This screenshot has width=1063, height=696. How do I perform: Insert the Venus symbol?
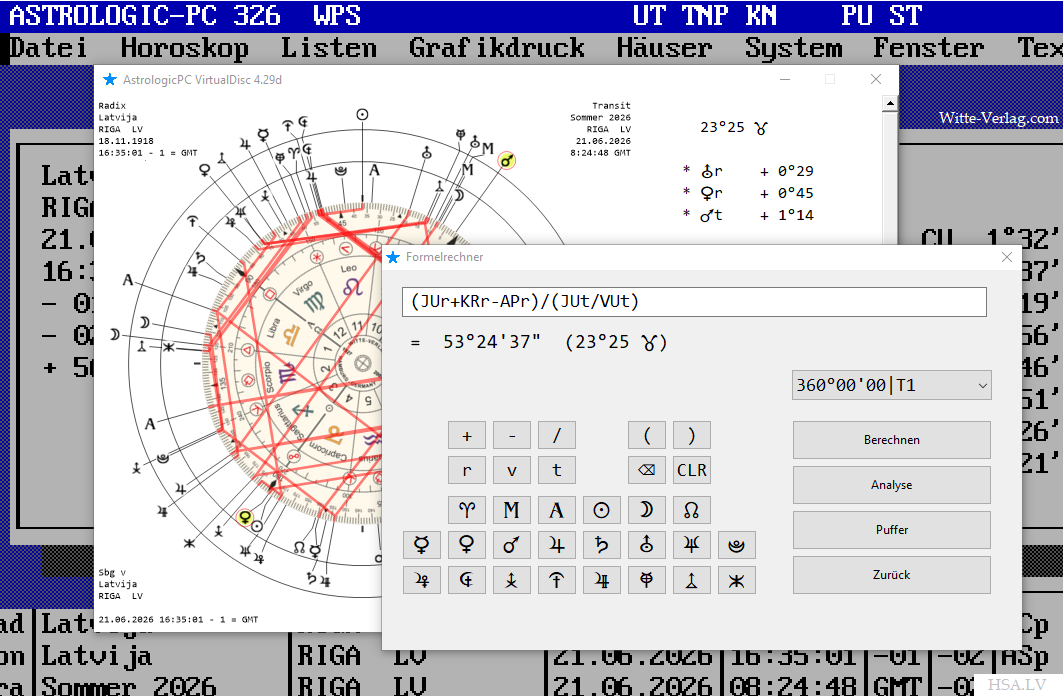click(x=466, y=545)
